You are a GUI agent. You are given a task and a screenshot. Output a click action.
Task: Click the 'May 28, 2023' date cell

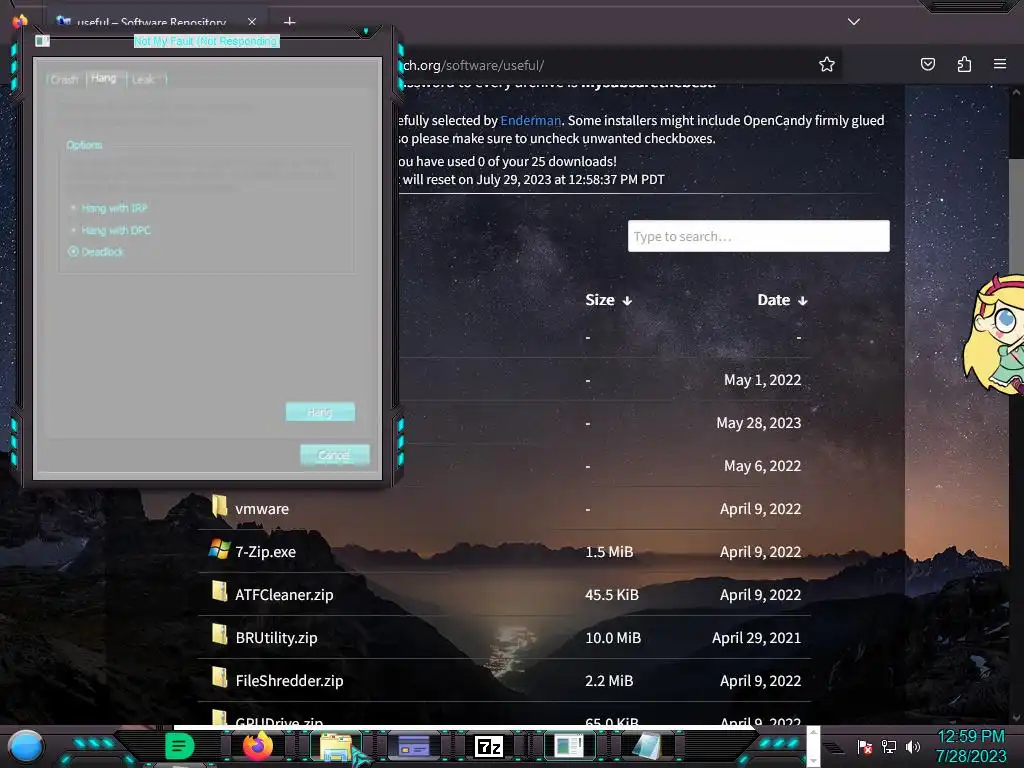[x=758, y=423]
